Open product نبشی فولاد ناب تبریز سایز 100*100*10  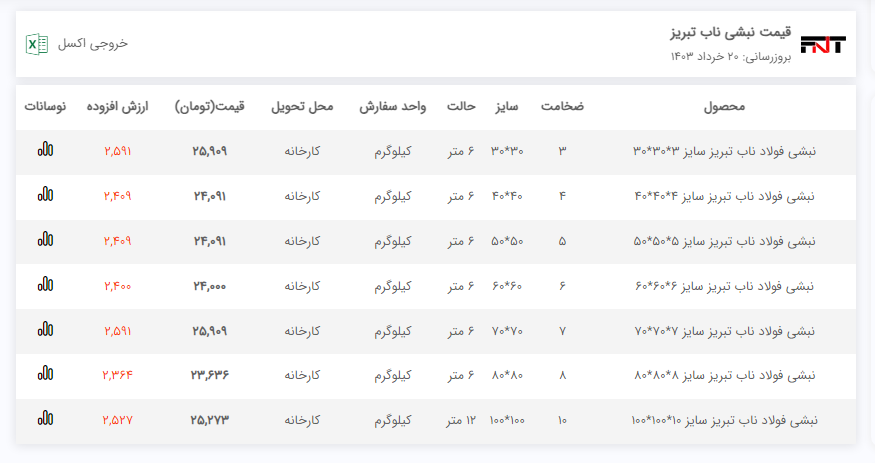pyautogui.click(x=724, y=420)
